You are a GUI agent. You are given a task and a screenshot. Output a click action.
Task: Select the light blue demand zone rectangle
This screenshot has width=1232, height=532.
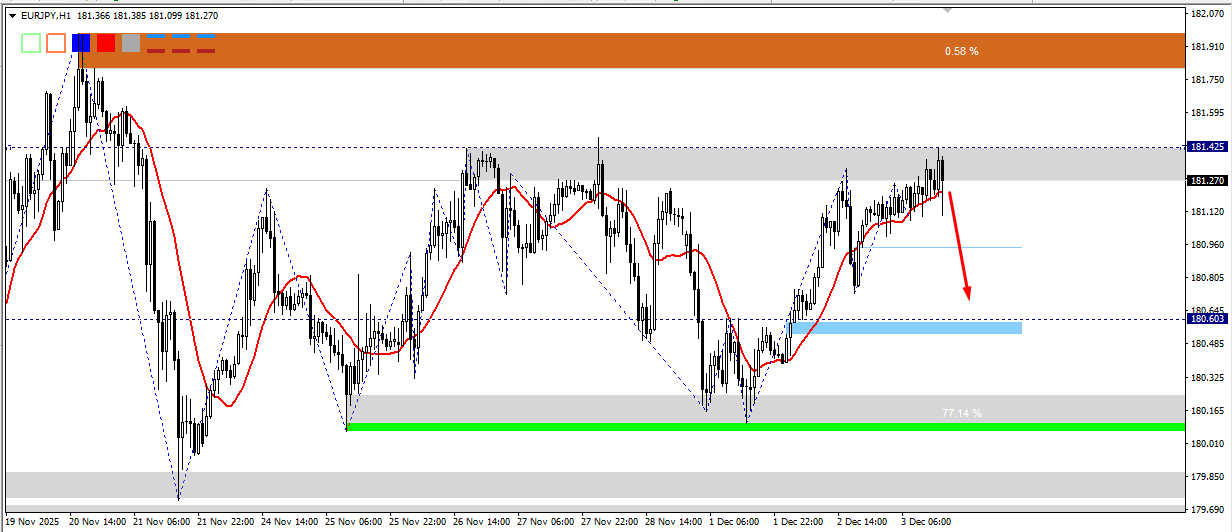point(905,327)
